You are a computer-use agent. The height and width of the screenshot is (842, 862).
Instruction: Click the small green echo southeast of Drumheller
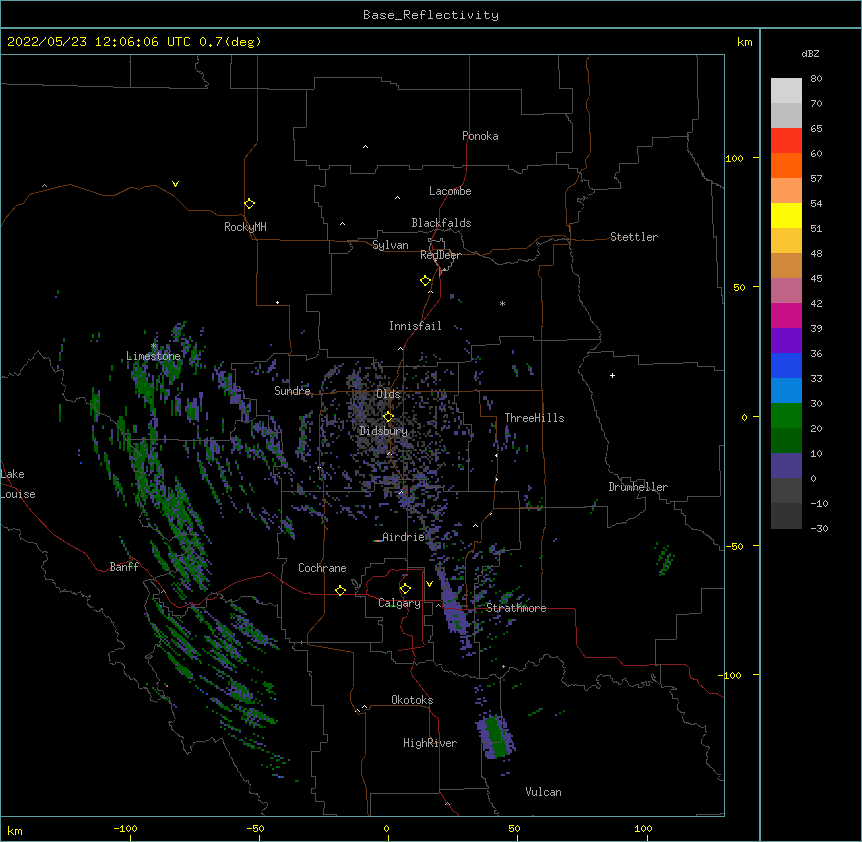point(664,559)
